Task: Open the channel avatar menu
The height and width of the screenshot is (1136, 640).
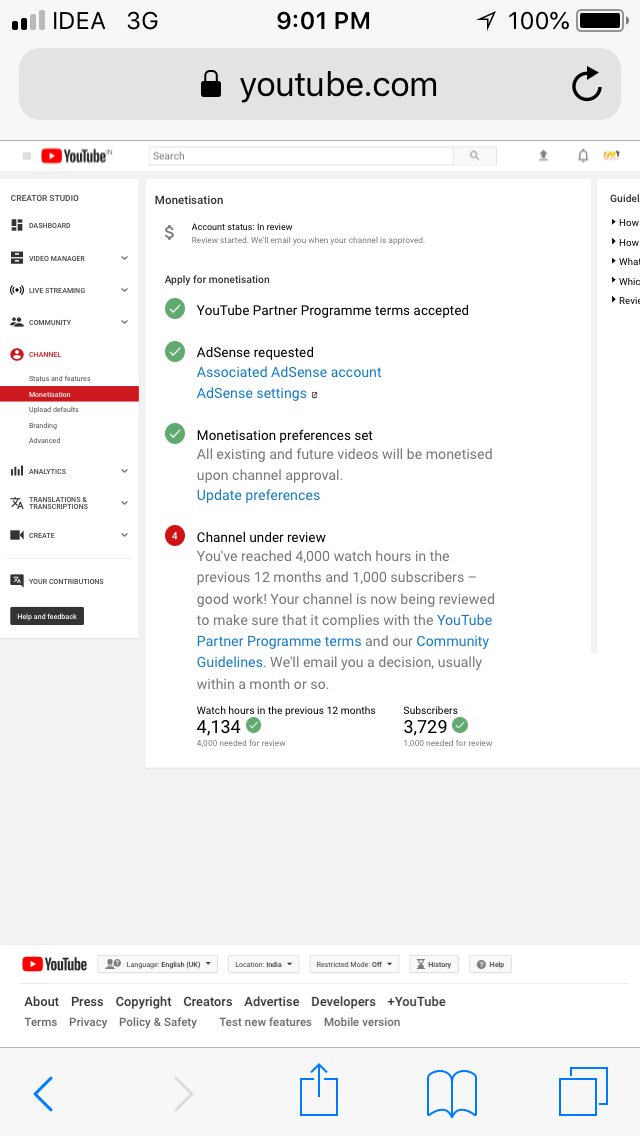Action: [x=612, y=155]
